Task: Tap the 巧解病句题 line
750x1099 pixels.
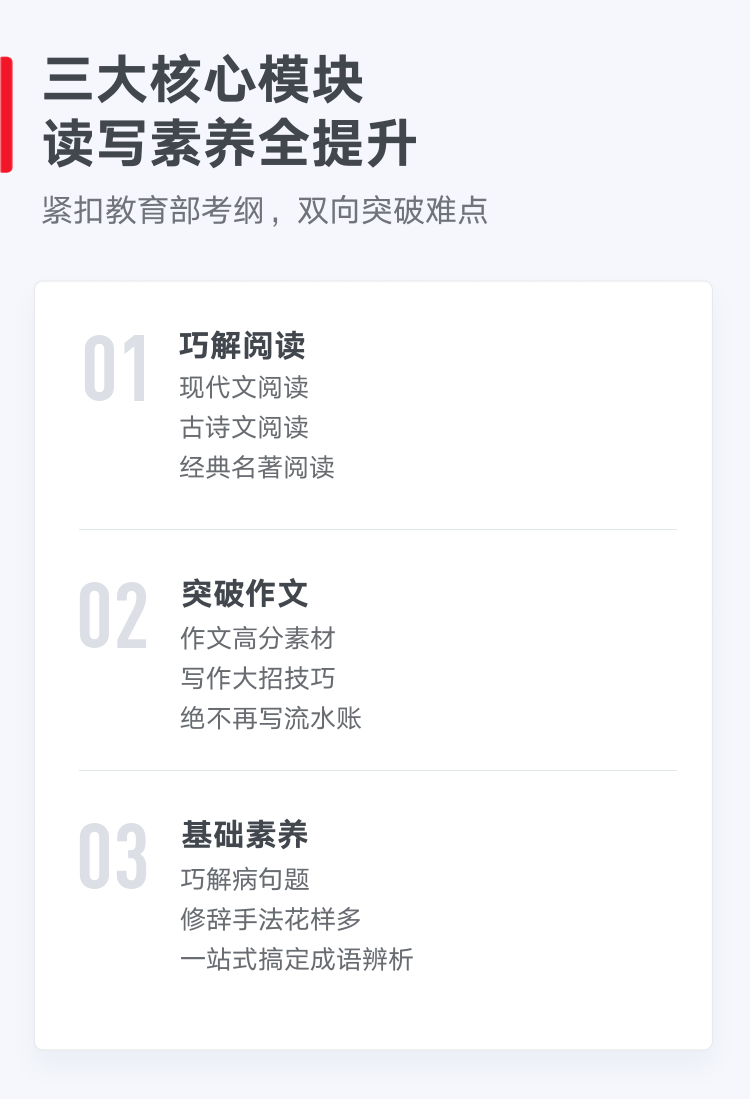Action: [245, 879]
